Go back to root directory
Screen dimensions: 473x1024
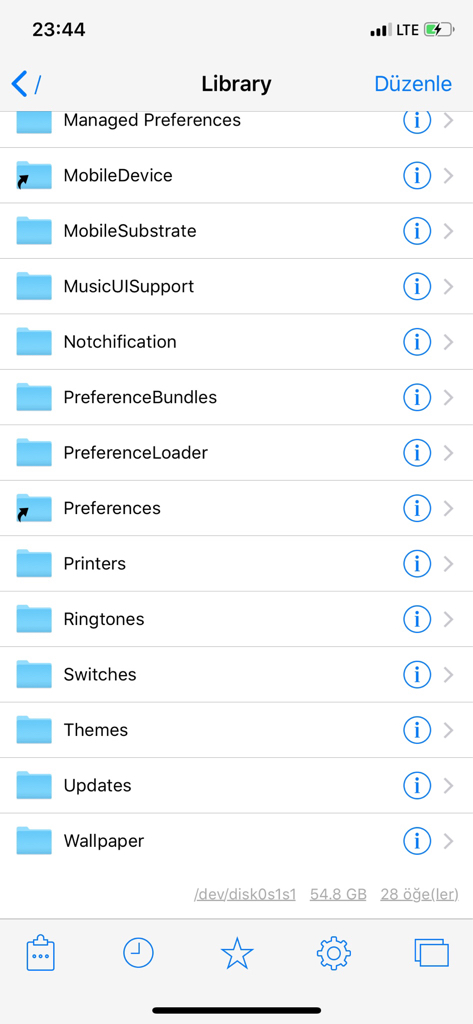tap(26, 84)
